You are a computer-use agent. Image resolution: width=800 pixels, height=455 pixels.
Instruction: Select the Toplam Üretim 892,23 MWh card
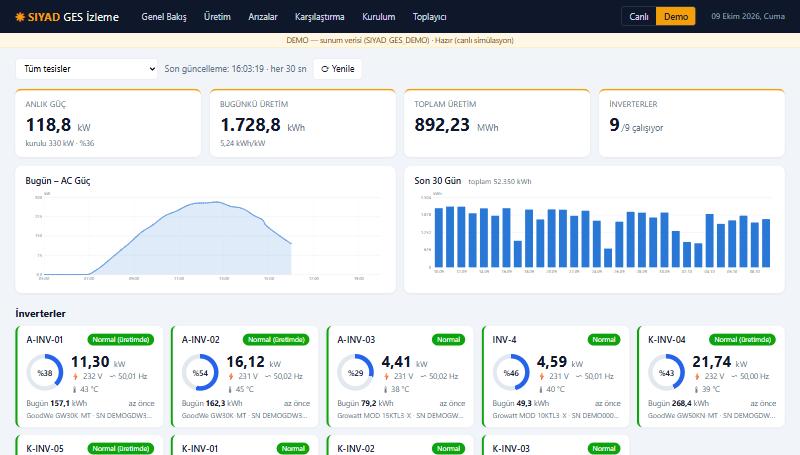(x=497, y=123)
